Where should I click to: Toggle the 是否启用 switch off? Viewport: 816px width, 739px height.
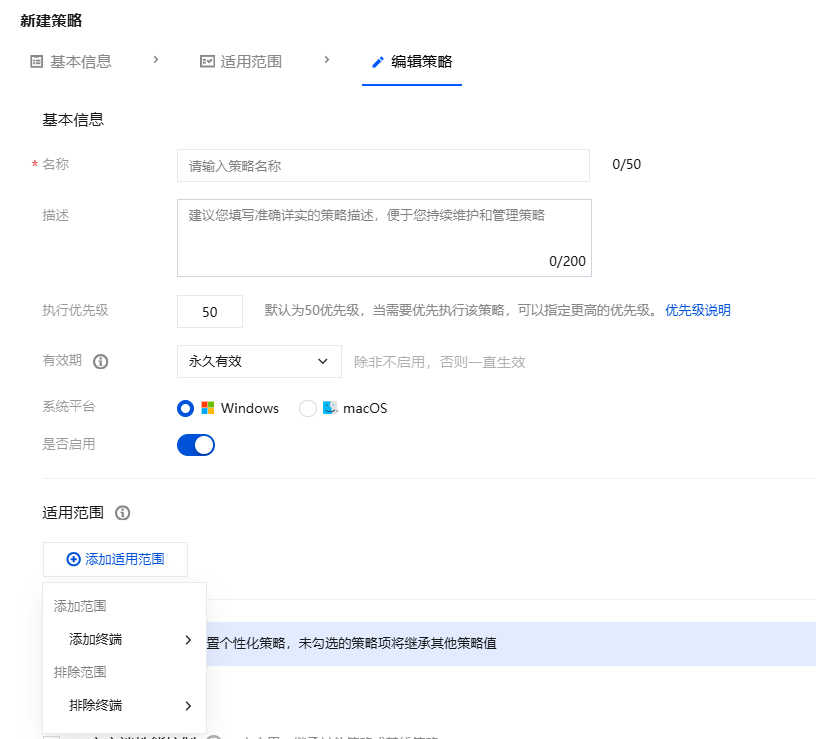pos(196,445)
